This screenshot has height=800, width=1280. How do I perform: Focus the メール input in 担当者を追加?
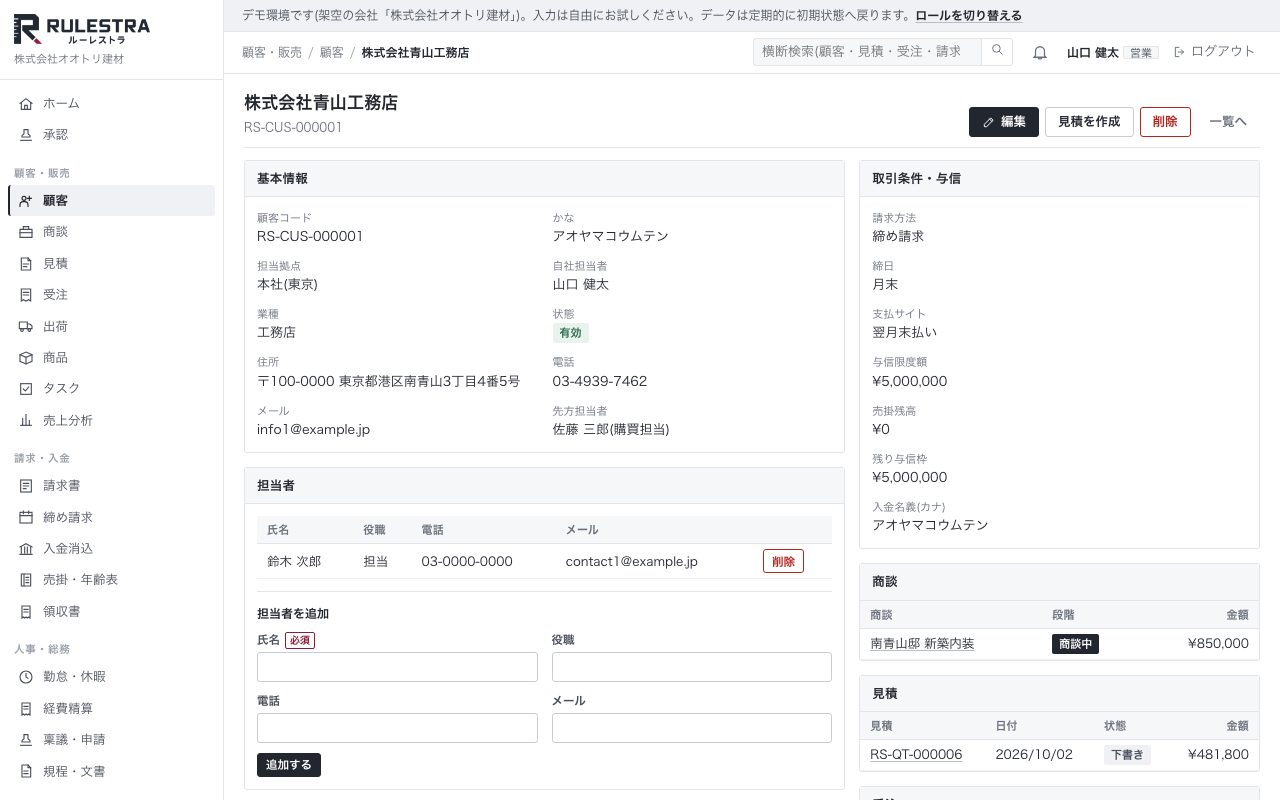692,728
